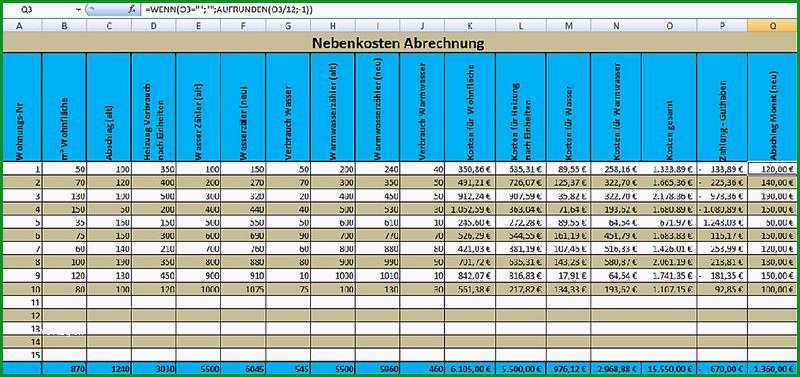
Task: Select cell with 350,86 € in Wohnfläche costs
Action: pos(470,169)
